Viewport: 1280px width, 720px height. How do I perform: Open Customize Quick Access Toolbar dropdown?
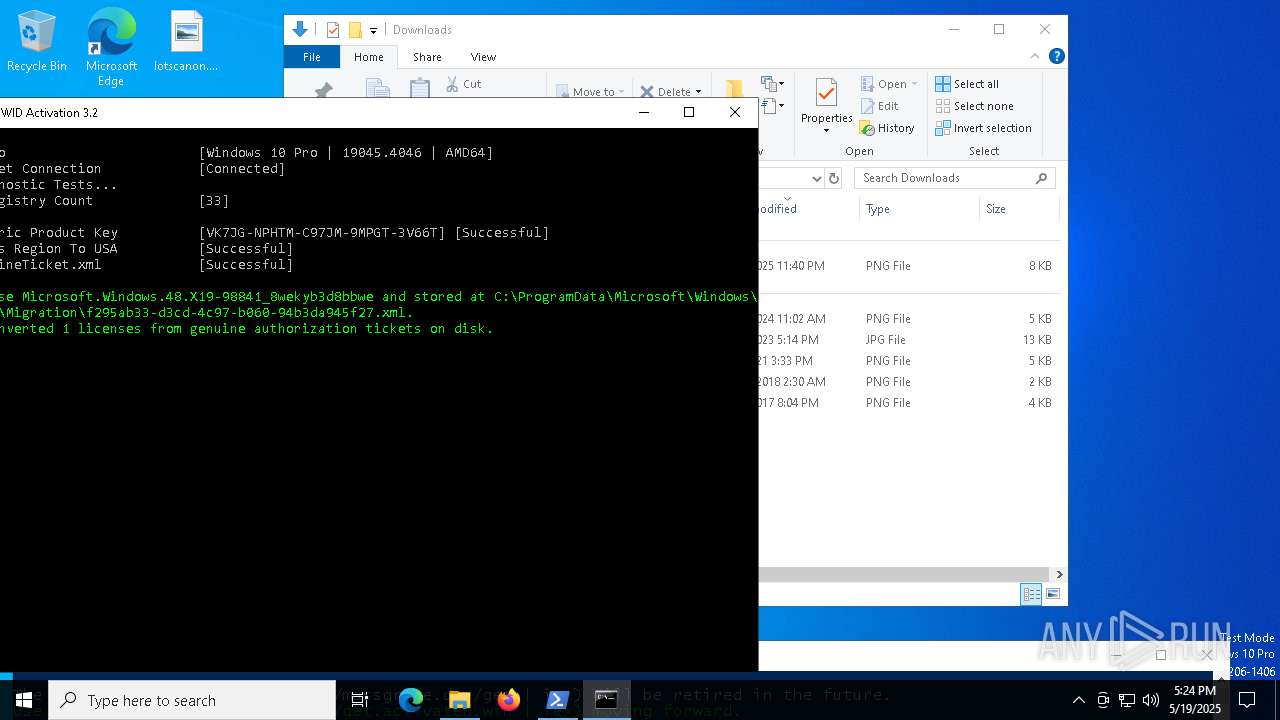(x=373, y=31)
